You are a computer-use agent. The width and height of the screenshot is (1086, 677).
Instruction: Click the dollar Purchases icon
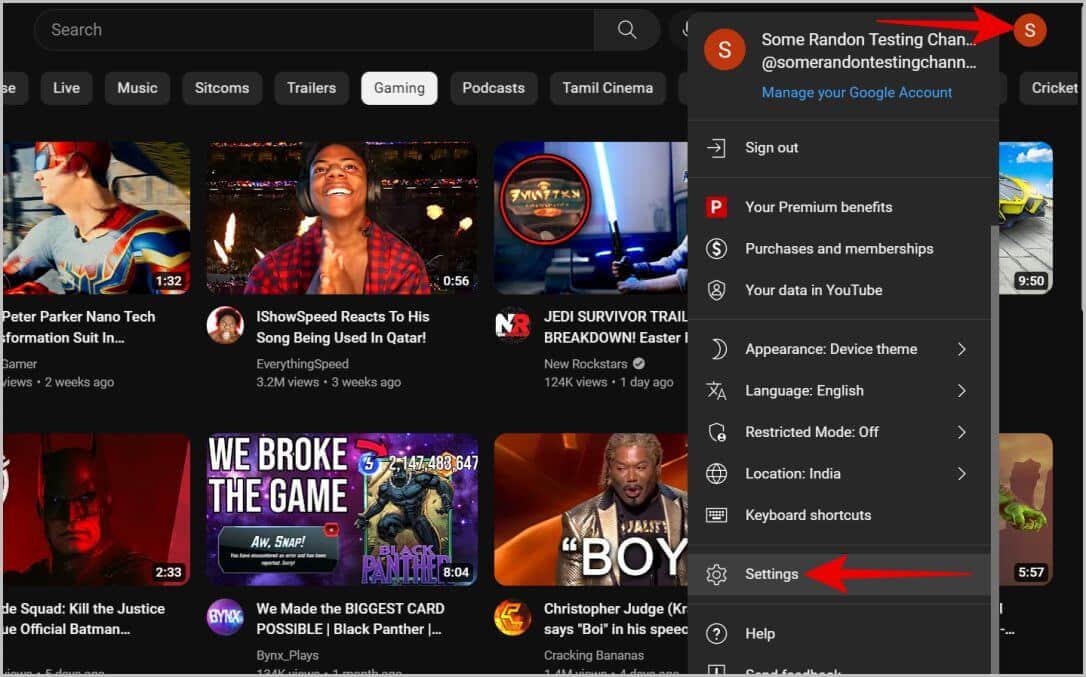(716, 248)
